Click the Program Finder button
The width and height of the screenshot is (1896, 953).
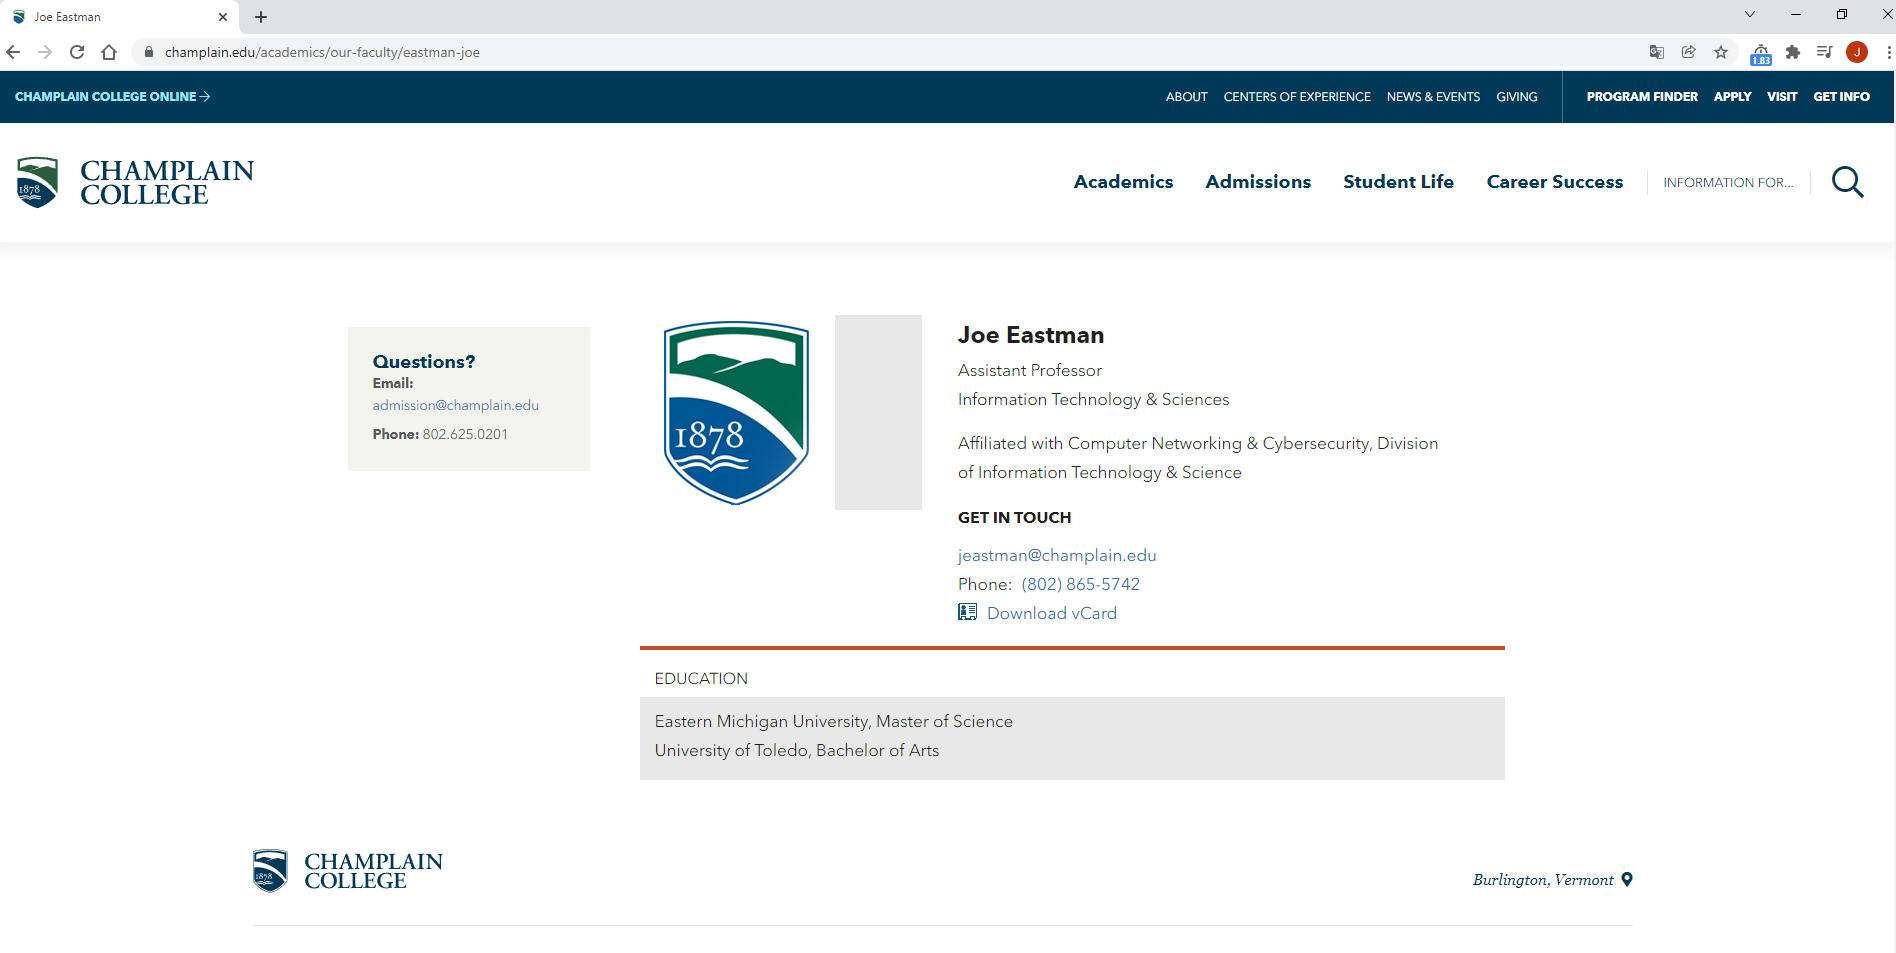pos(1641,97)
